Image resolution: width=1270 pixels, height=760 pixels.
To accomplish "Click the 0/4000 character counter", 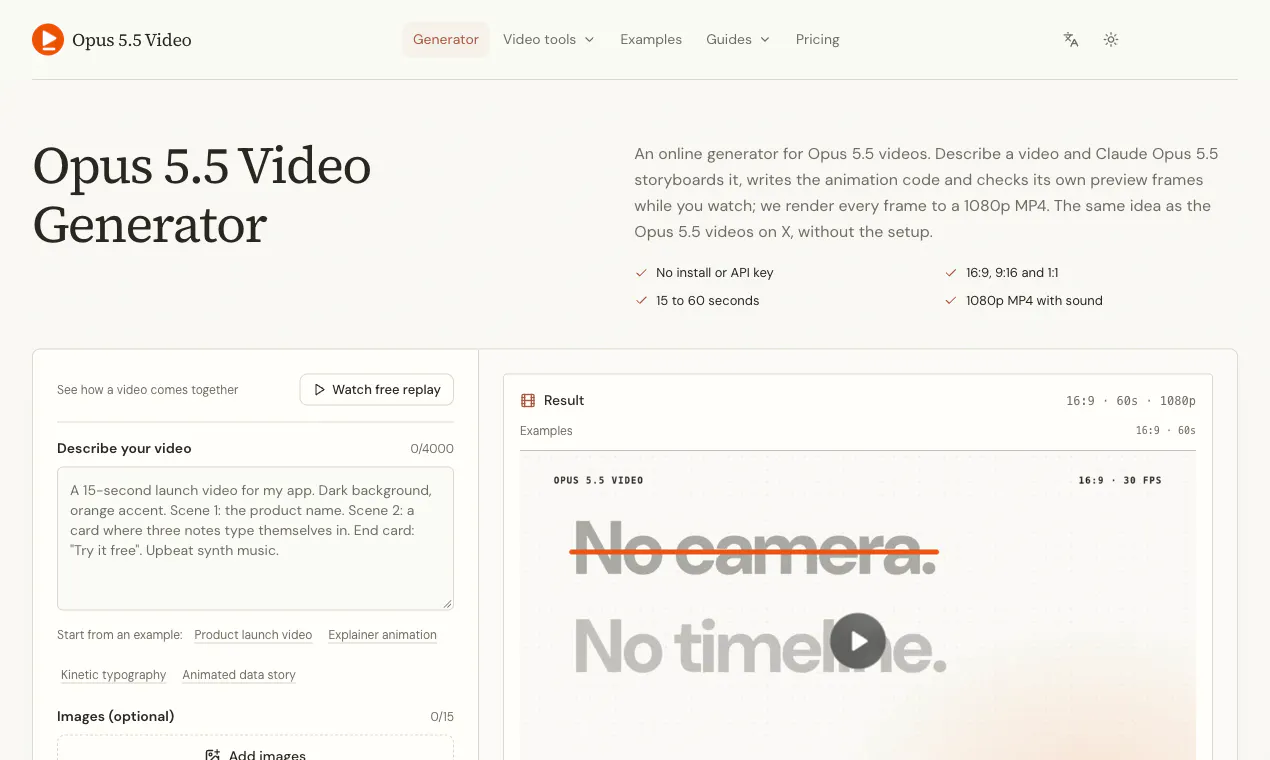I will click(432, 449).
